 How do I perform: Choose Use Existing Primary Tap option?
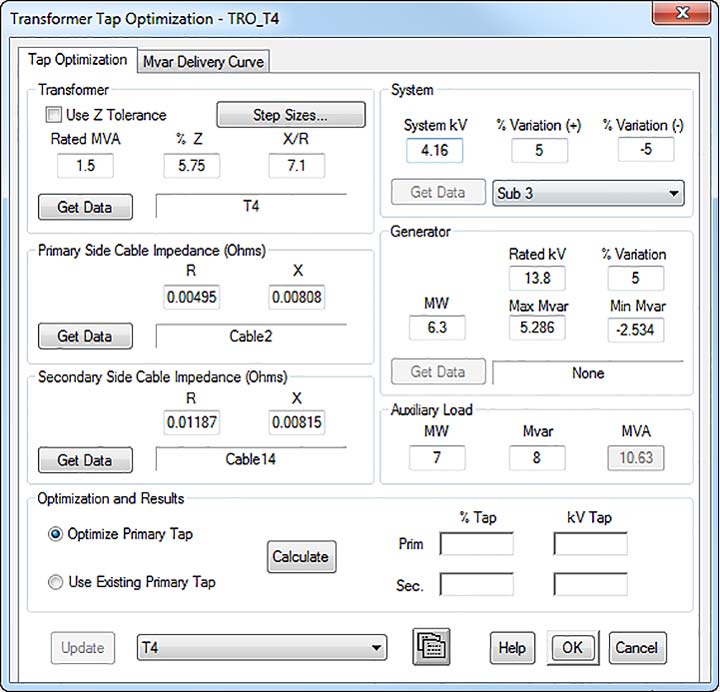[56, 582]
